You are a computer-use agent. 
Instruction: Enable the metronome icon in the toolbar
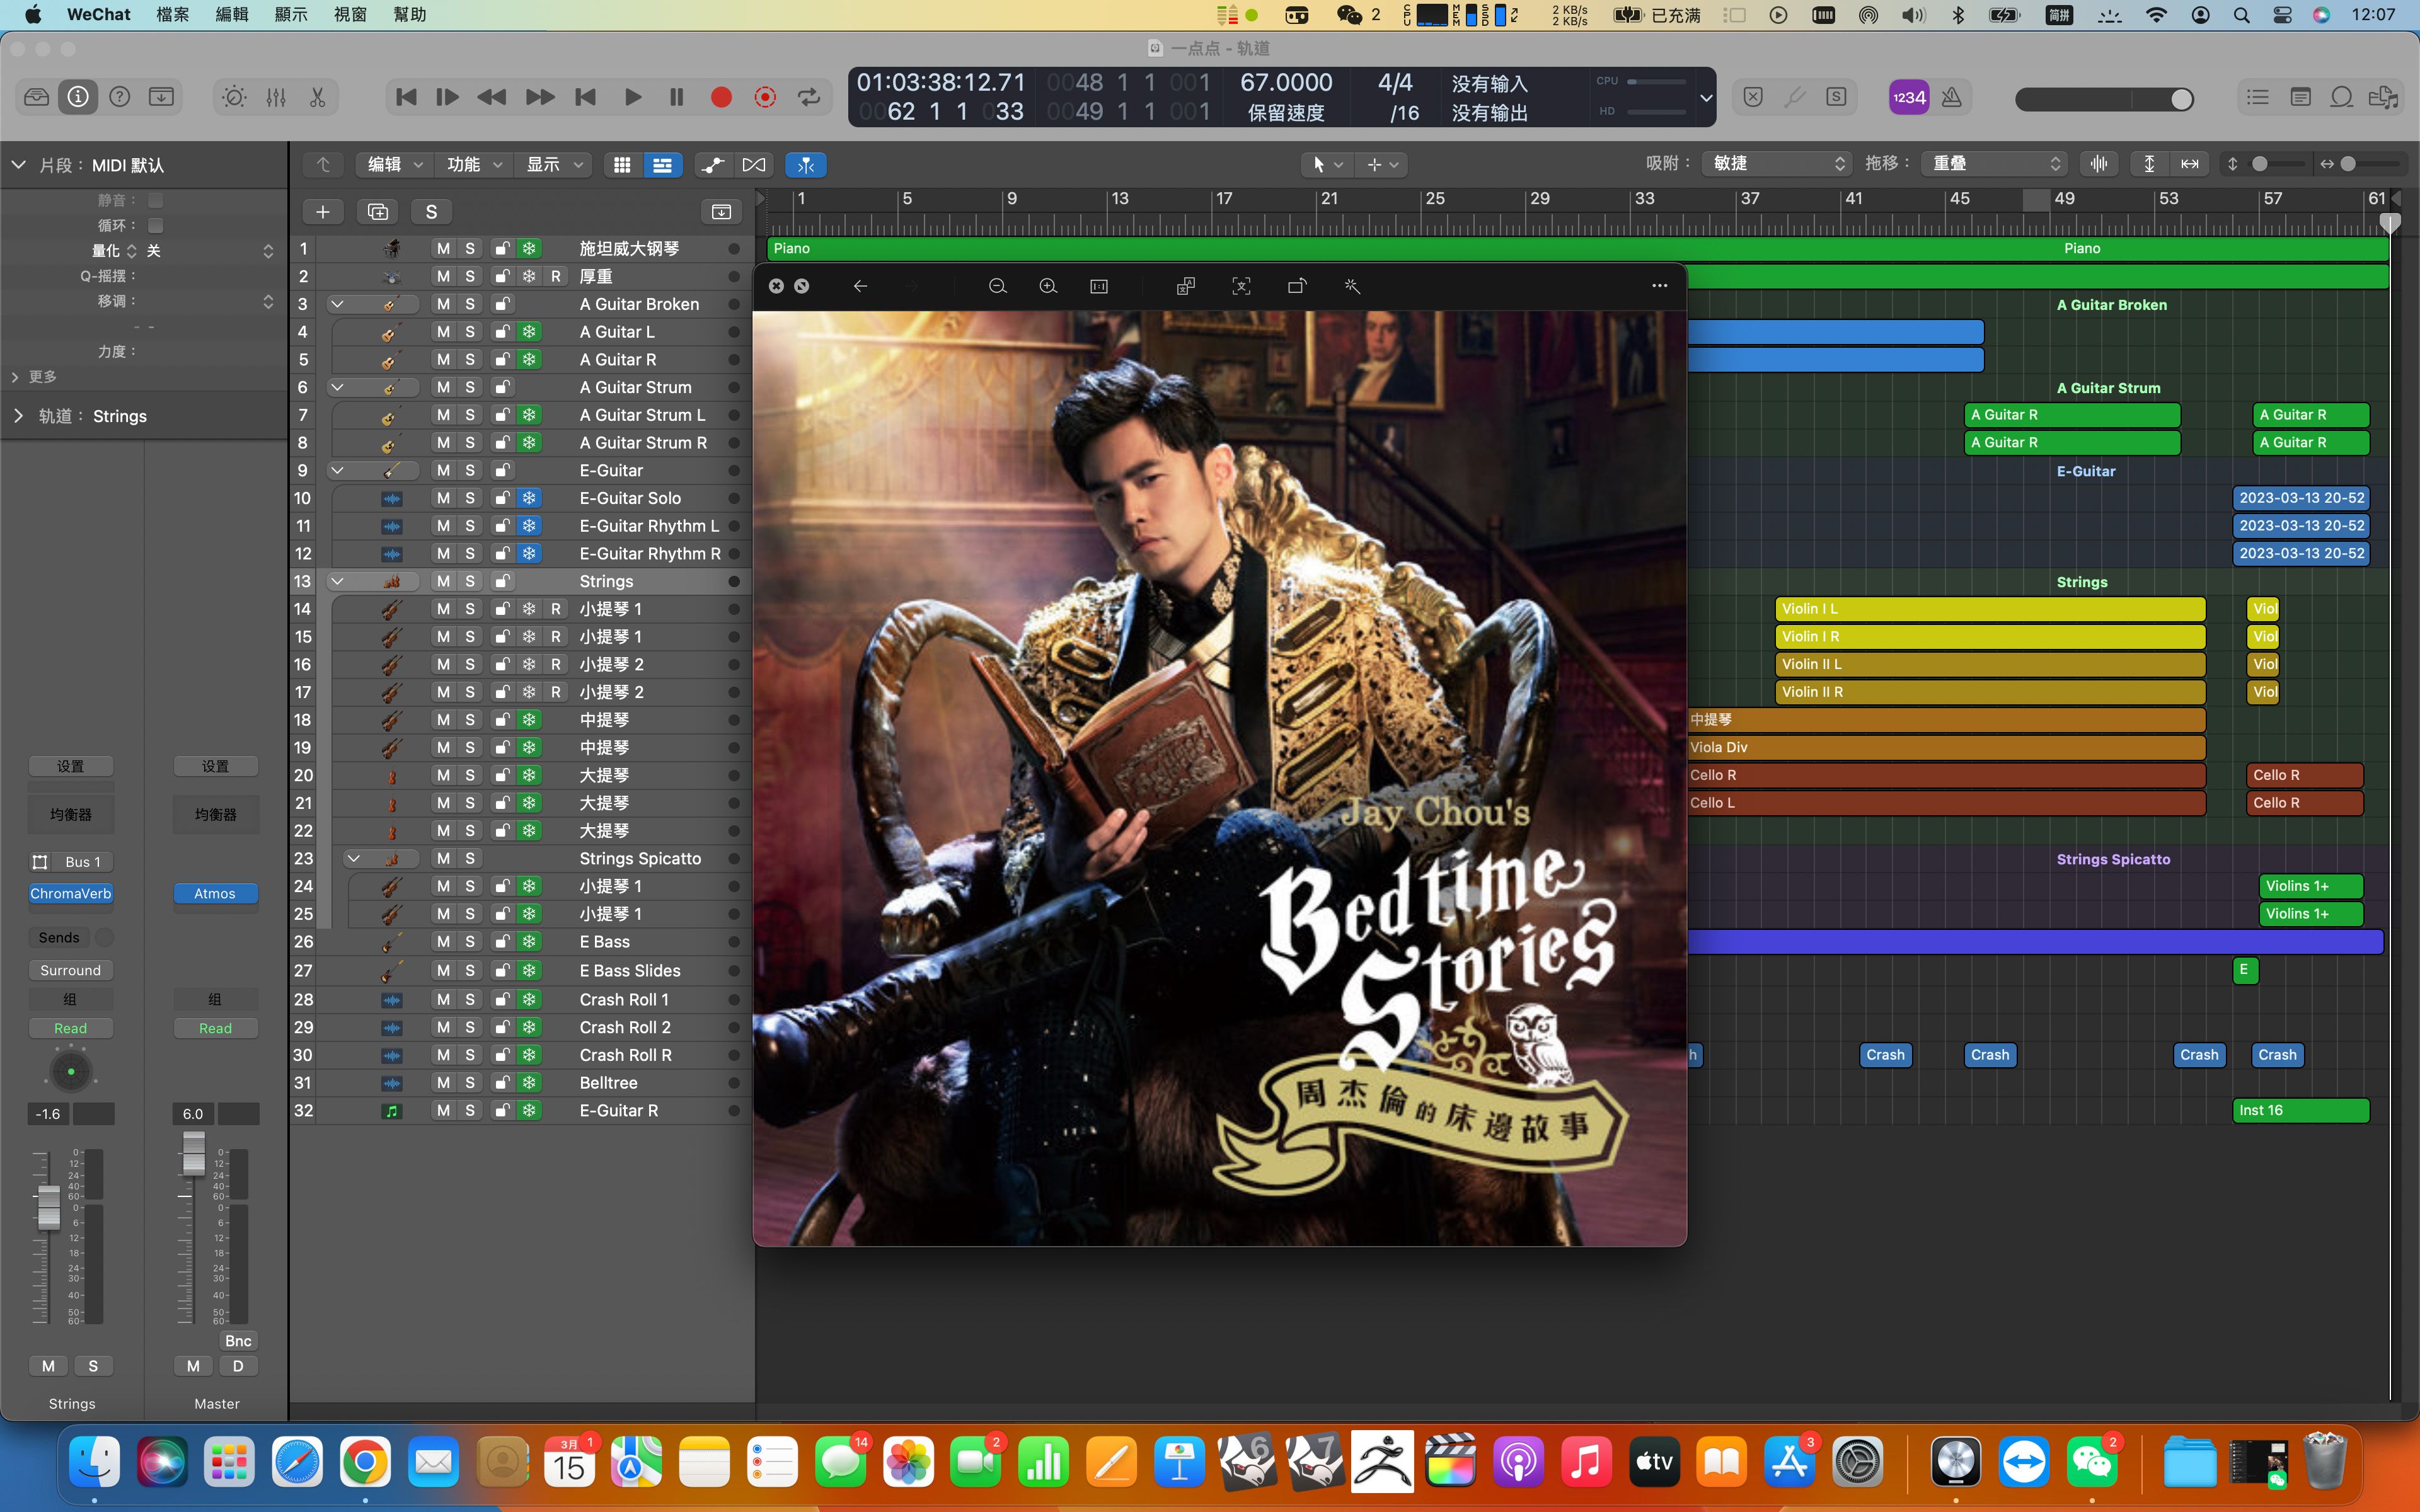(1952, 97)
